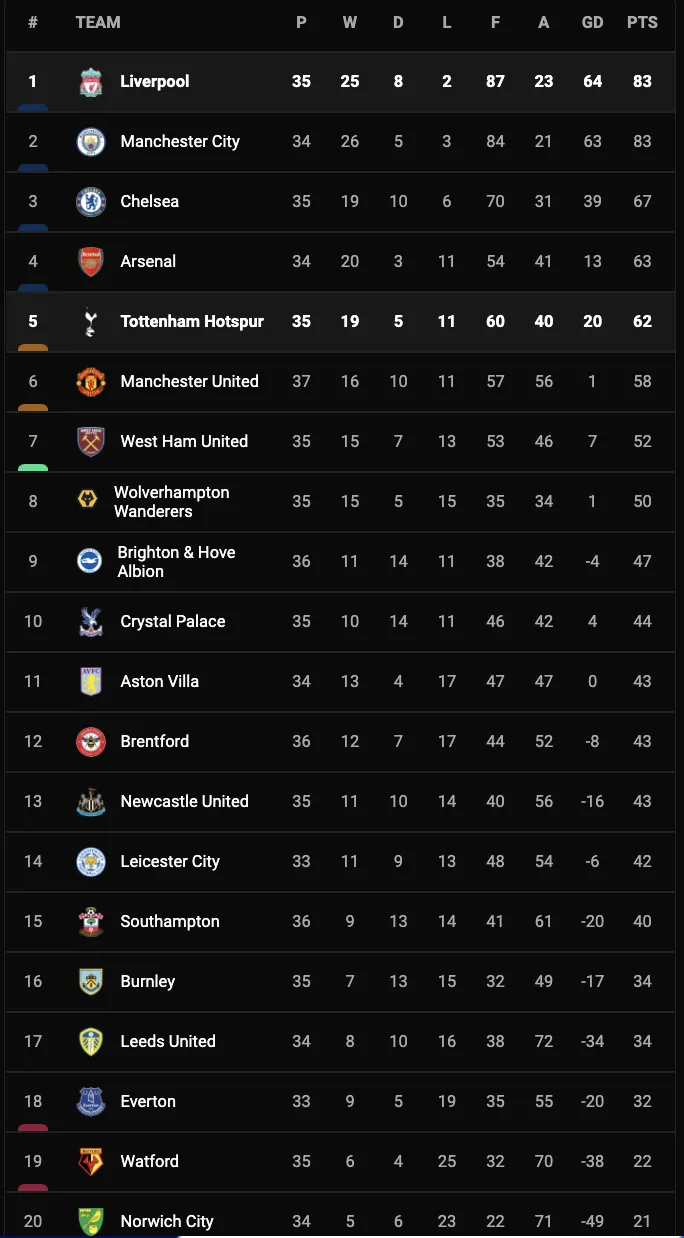The width and height of the screenshot is (684, 1238).
Task: Click the Liverpool club crest
Action: point(91,82)
